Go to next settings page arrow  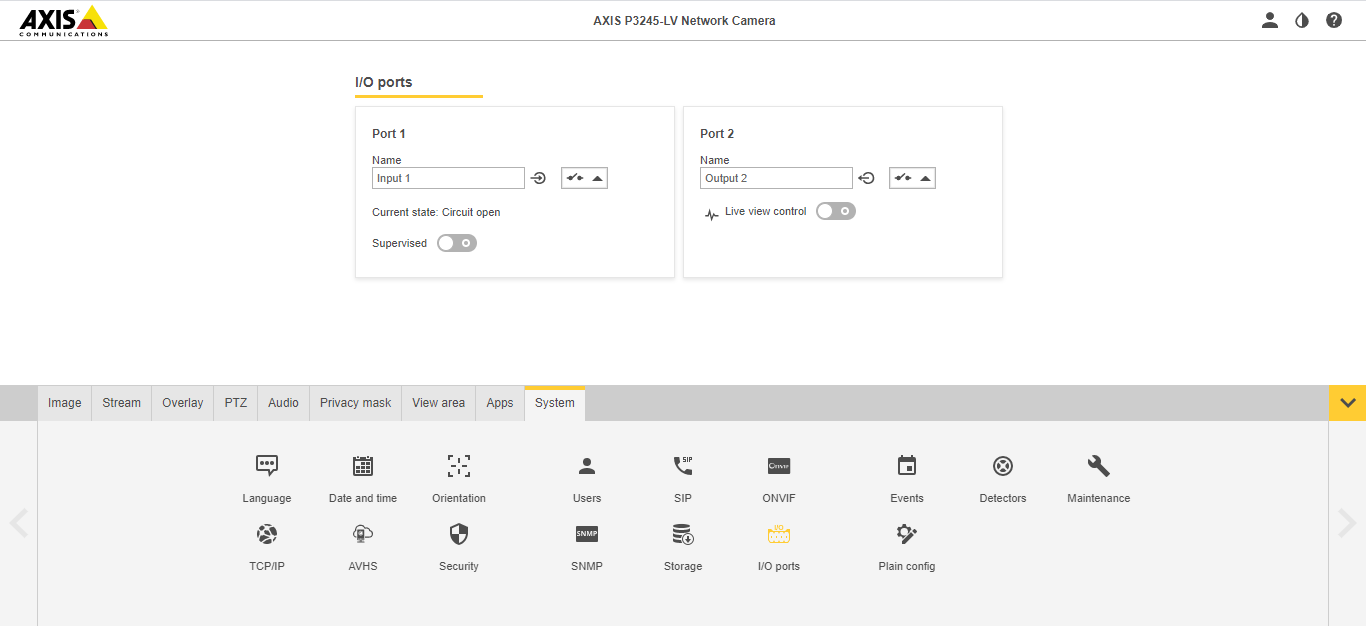pyautogui.click(x=1347, y=522)
